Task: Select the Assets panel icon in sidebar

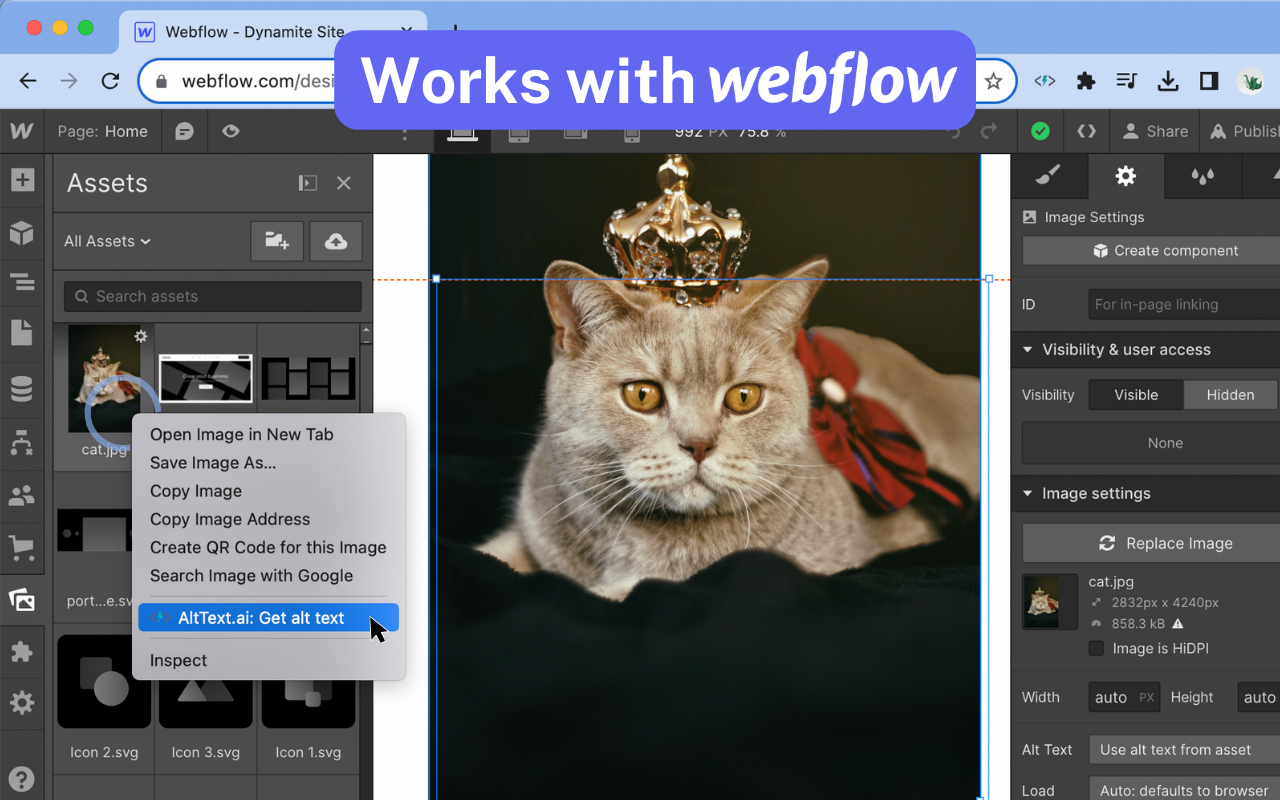Action: tap(22, 600)
